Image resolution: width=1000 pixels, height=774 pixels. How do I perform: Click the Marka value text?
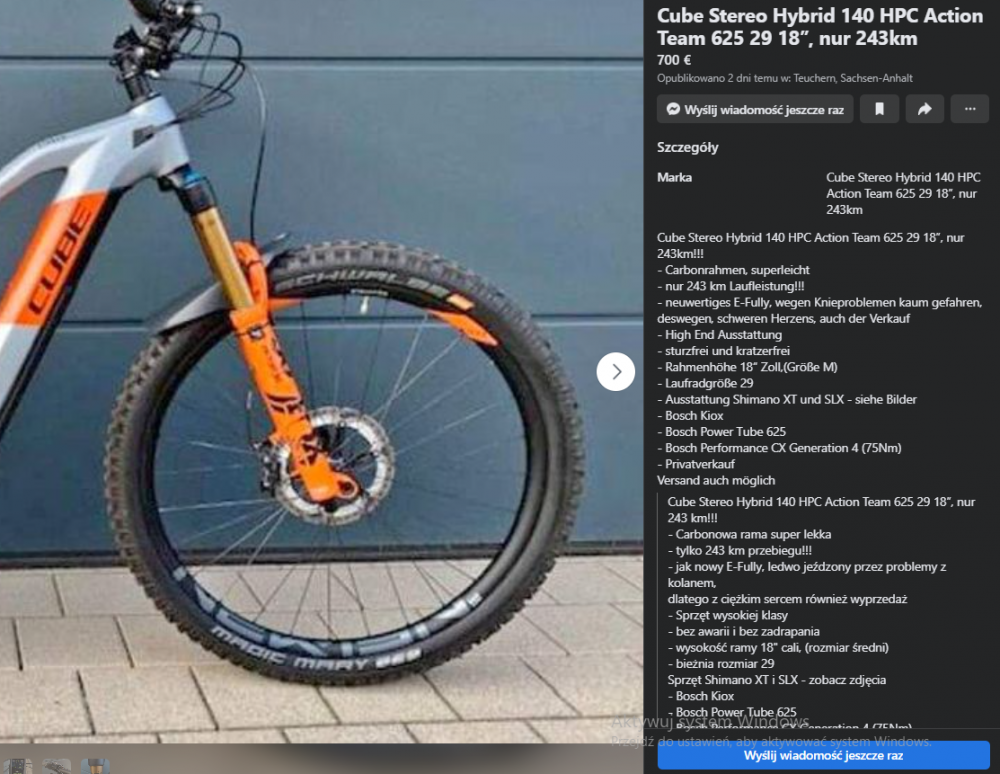[903, 193]
